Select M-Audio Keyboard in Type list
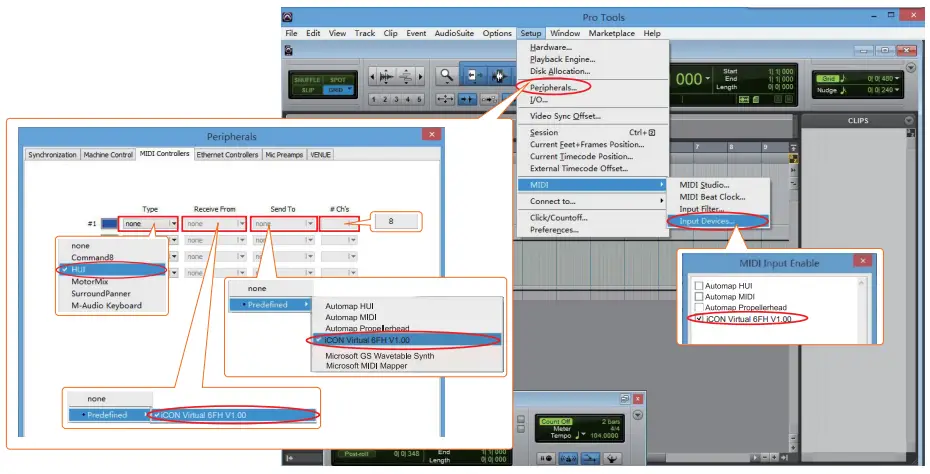 click(107, 306)
